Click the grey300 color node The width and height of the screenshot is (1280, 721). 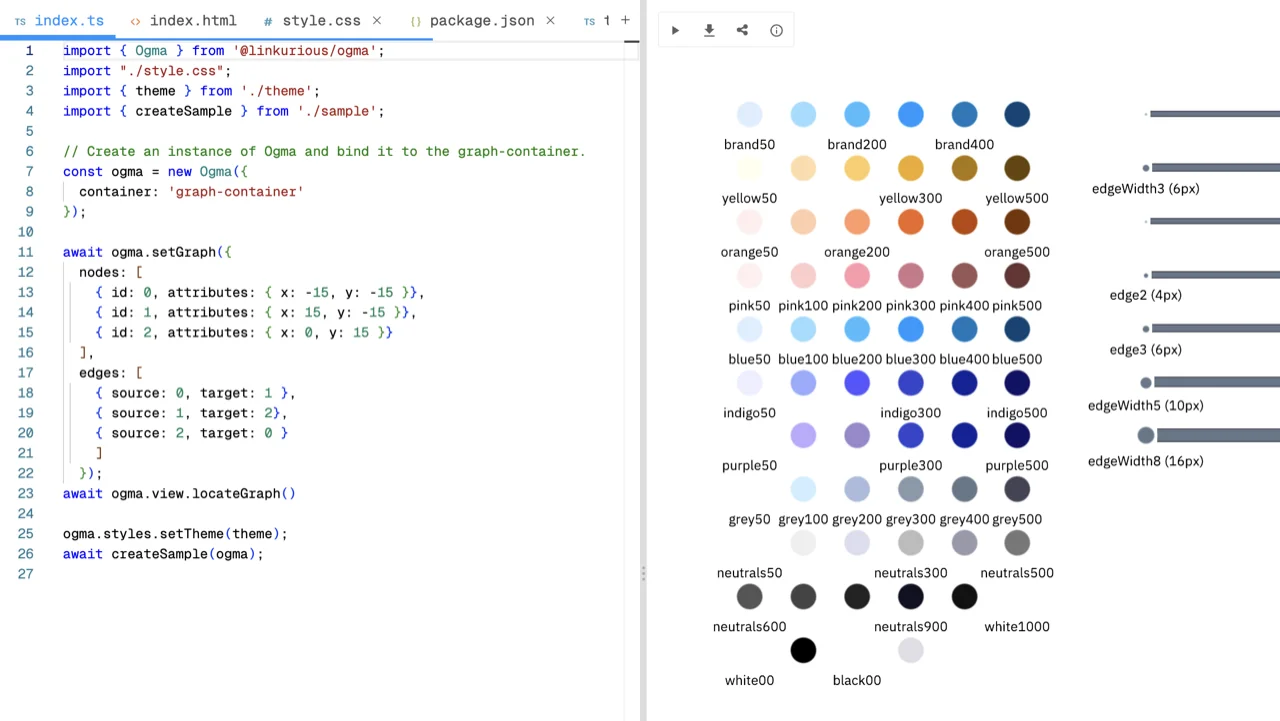click(910, 489)
